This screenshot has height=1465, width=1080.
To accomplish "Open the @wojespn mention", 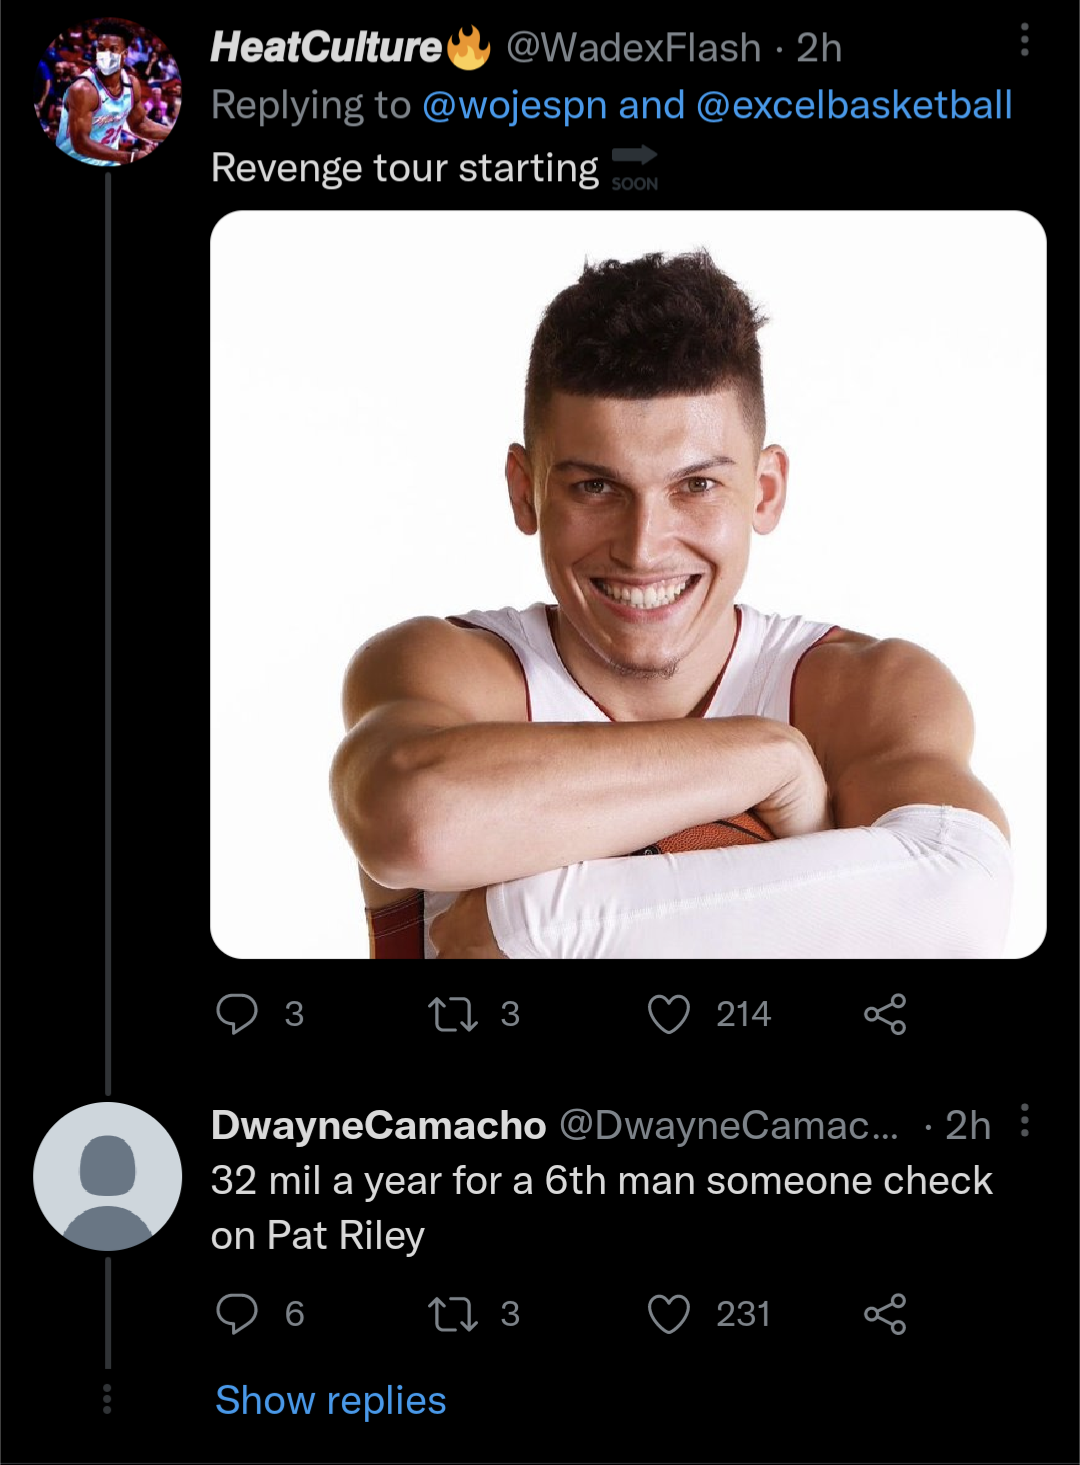I will [512, 103].
